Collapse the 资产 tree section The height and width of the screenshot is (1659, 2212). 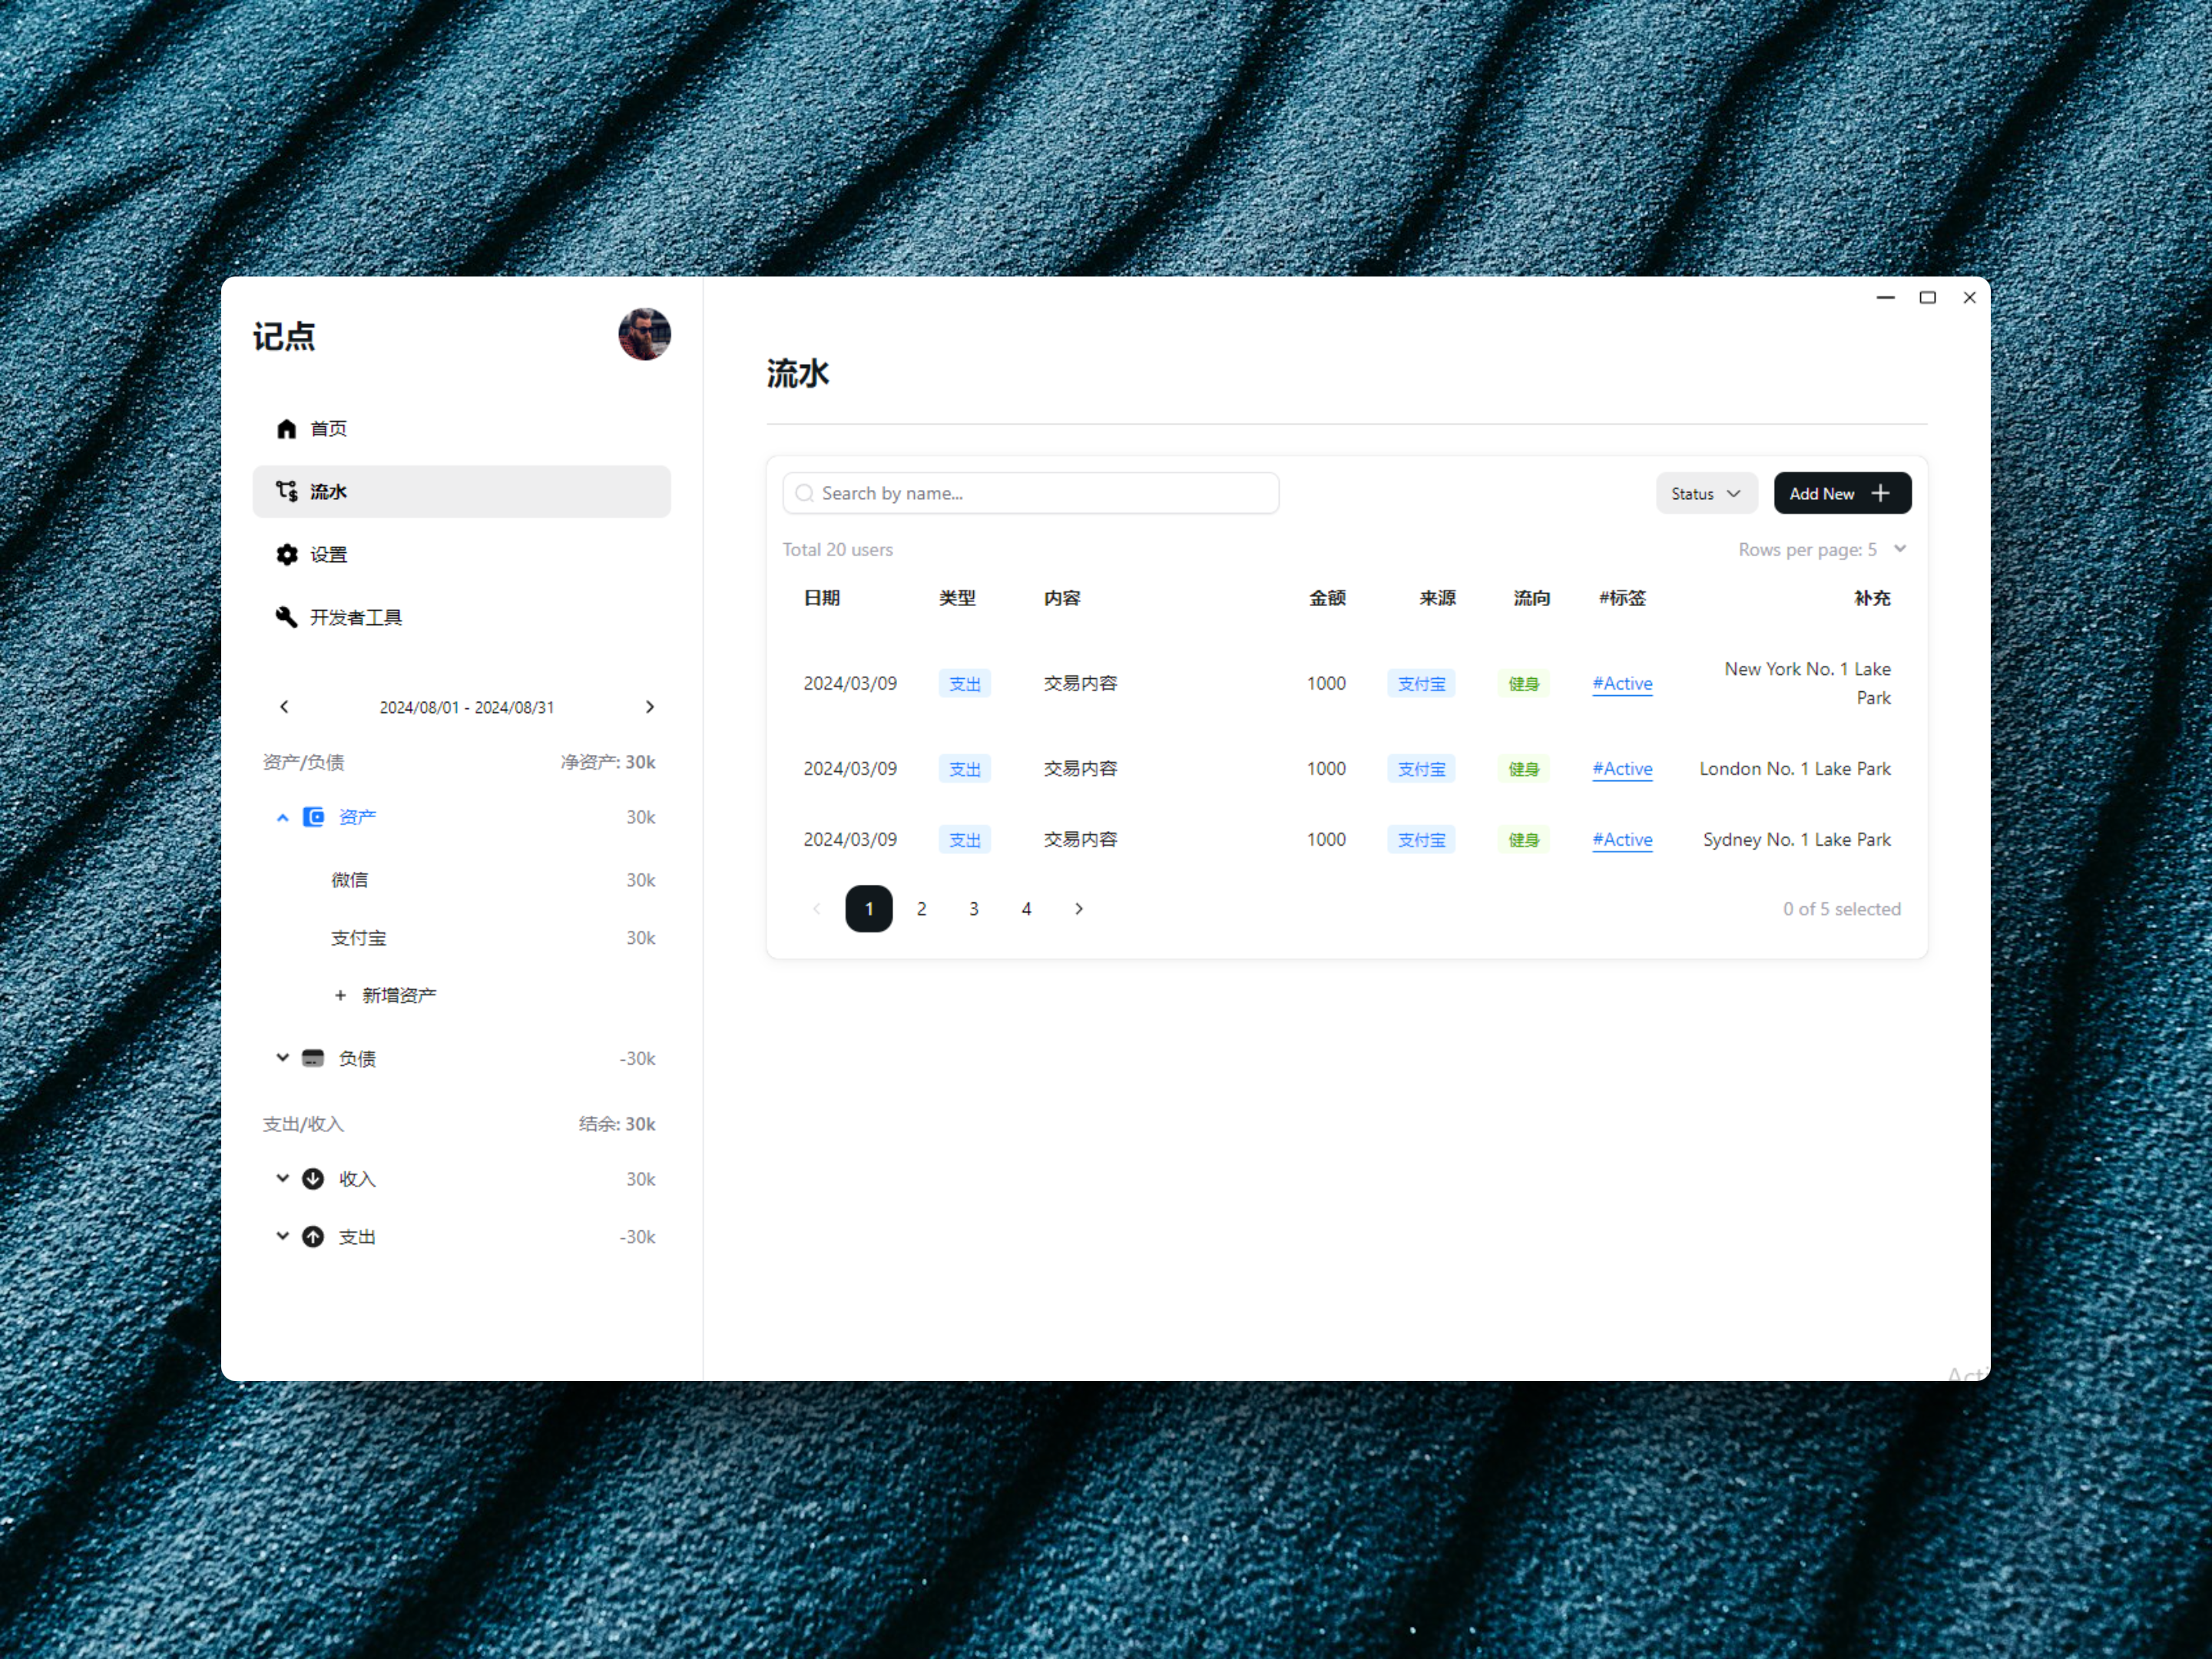(x=283, y=817)
